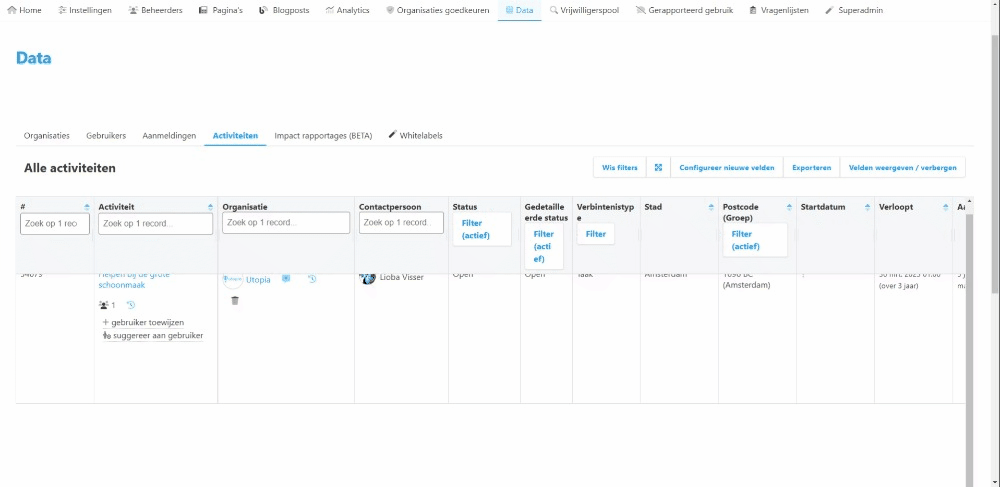This screenshot has width=1000, height=487.
Task: Toggle sort on the Startdatum column
Action: pos(868,208)
